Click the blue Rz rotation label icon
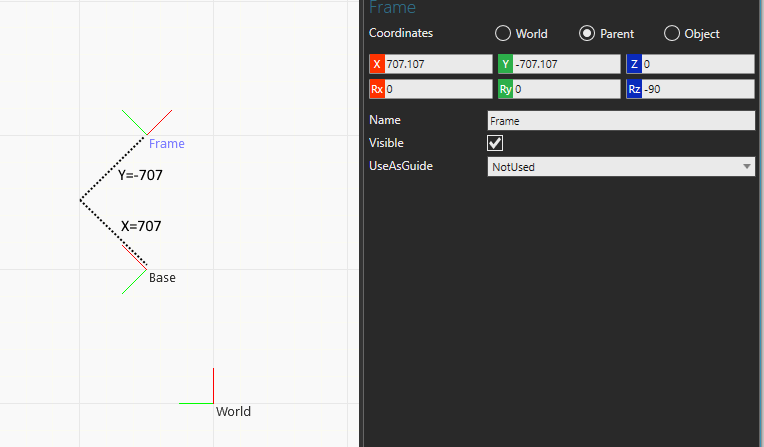This screenshot has width=764, height=447. click(x=635, y=89)
